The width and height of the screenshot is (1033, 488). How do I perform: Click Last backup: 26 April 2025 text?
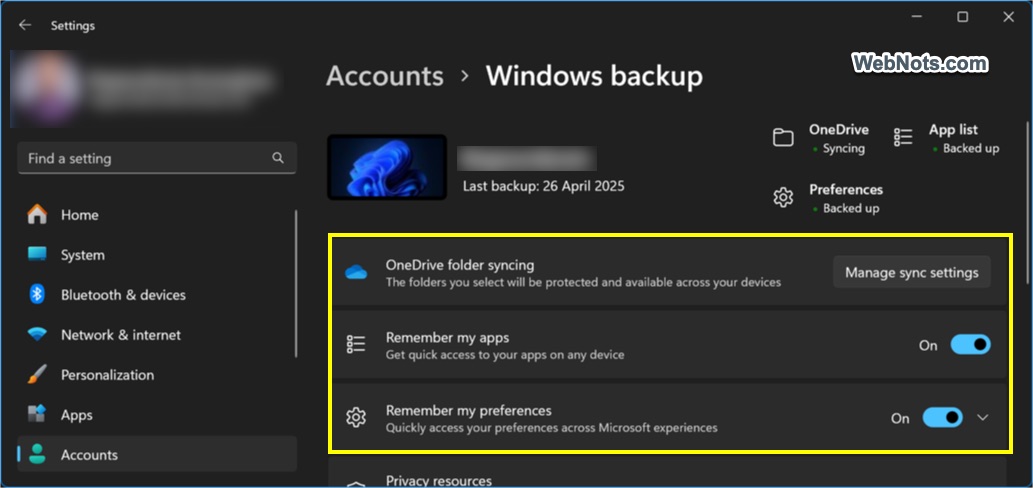tap(544, 186)
